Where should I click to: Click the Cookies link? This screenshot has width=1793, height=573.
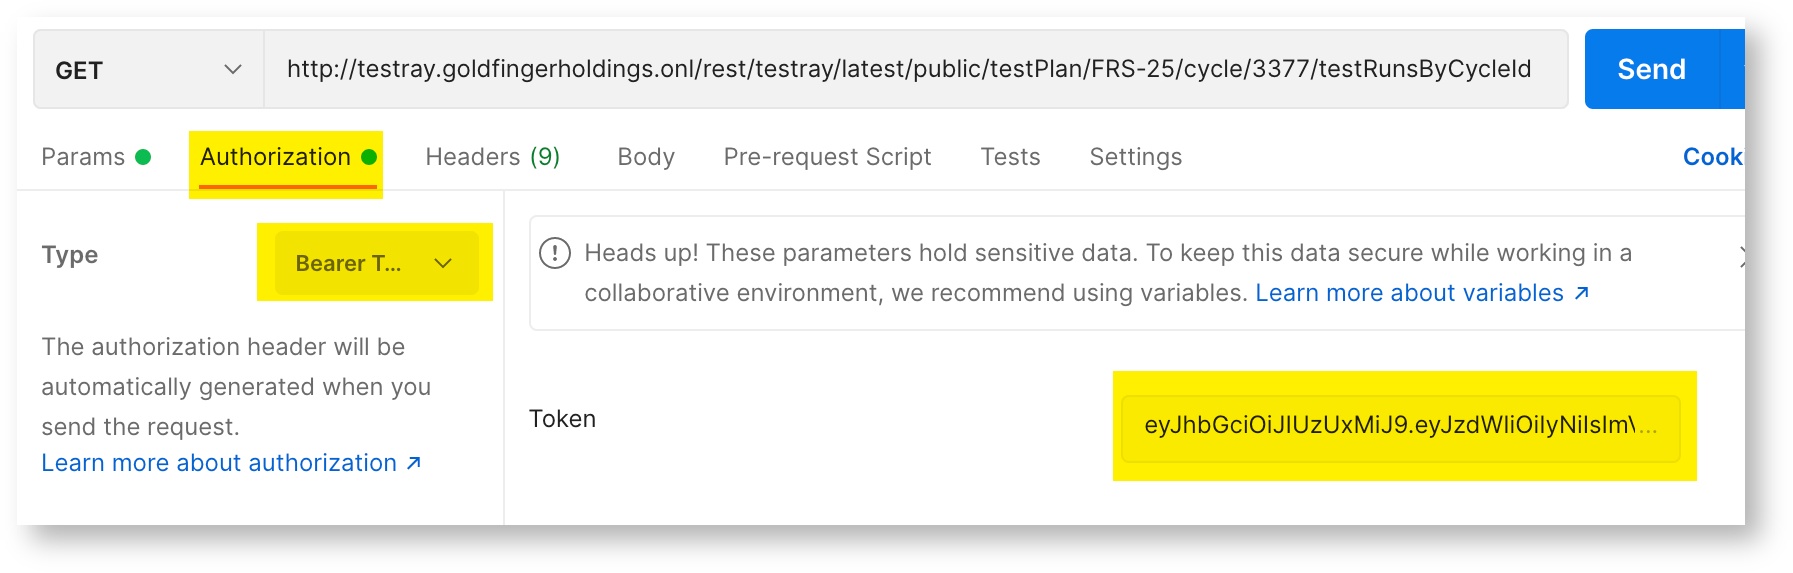point(1712,157)
